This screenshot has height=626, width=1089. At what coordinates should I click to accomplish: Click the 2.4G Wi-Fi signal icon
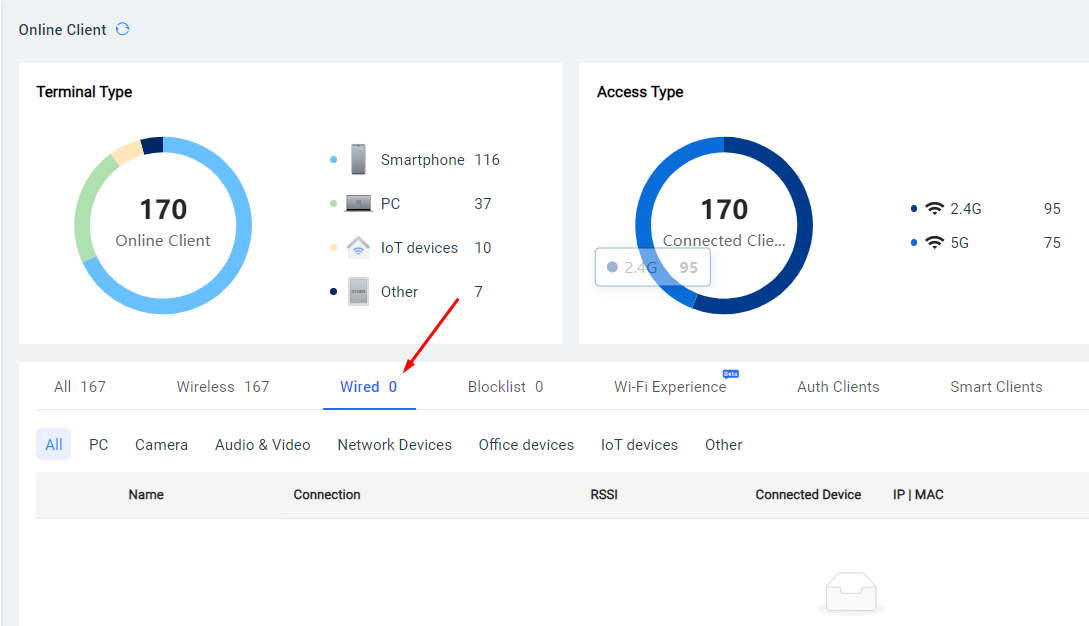point(935,209)
